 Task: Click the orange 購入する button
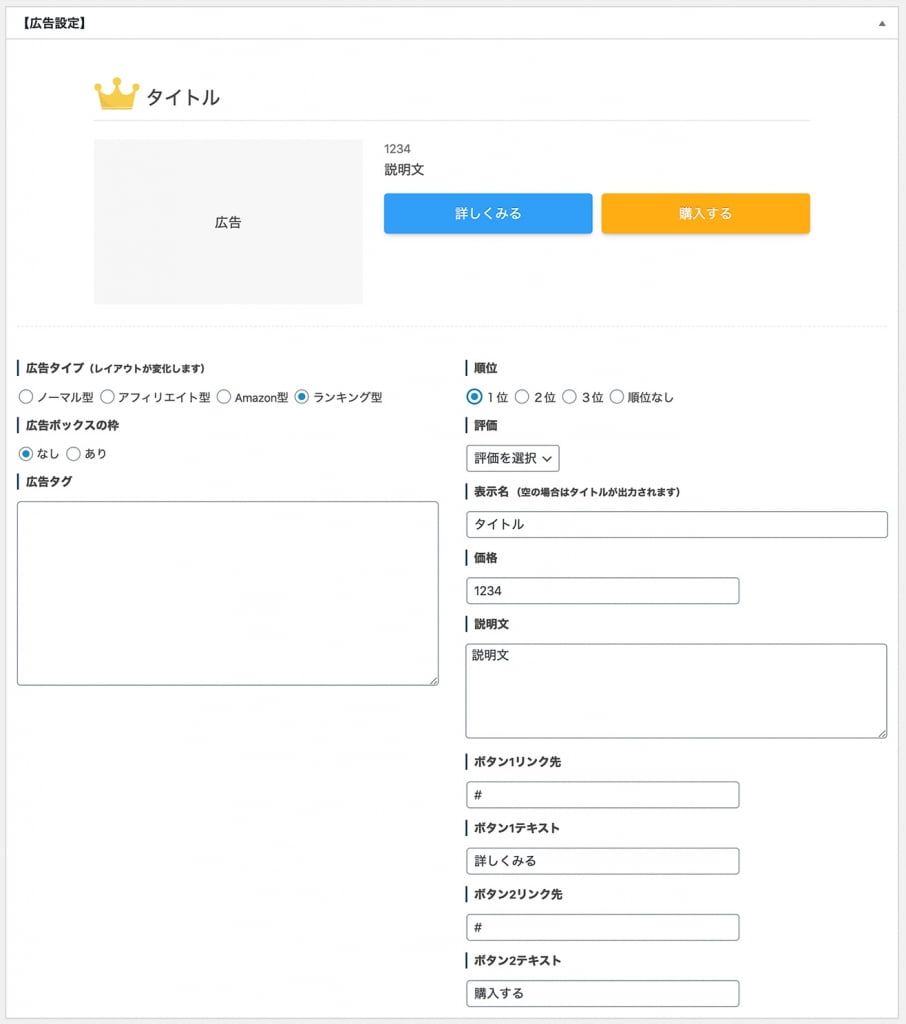click(x=705, y=214)
